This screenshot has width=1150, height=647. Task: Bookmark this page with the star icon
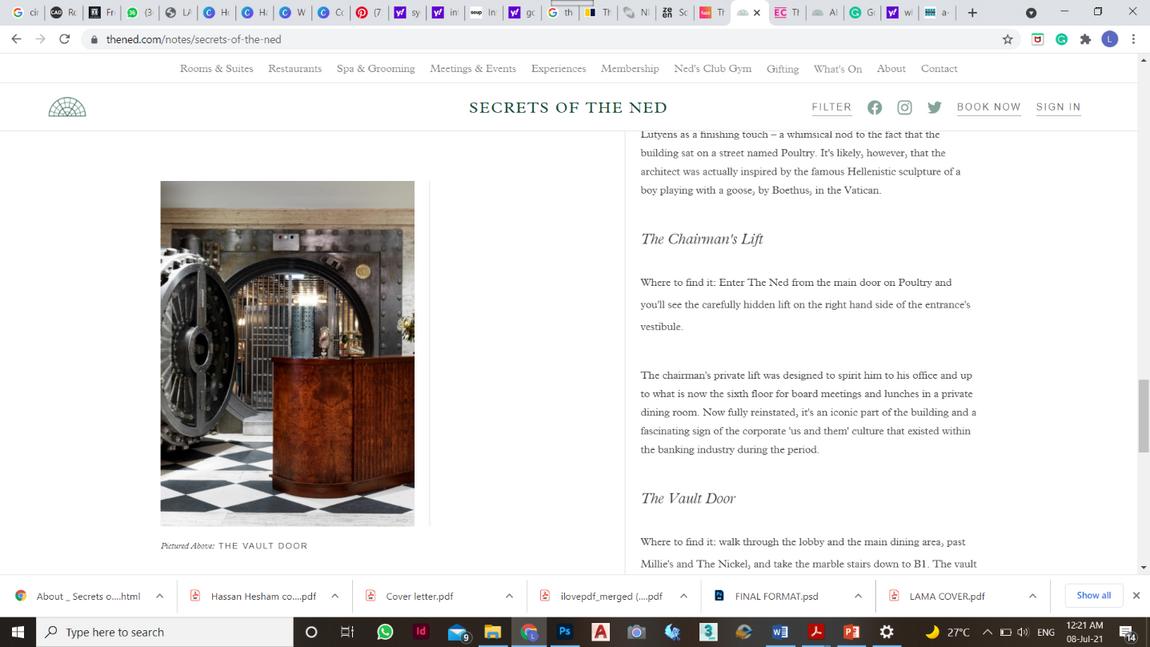1008,40
